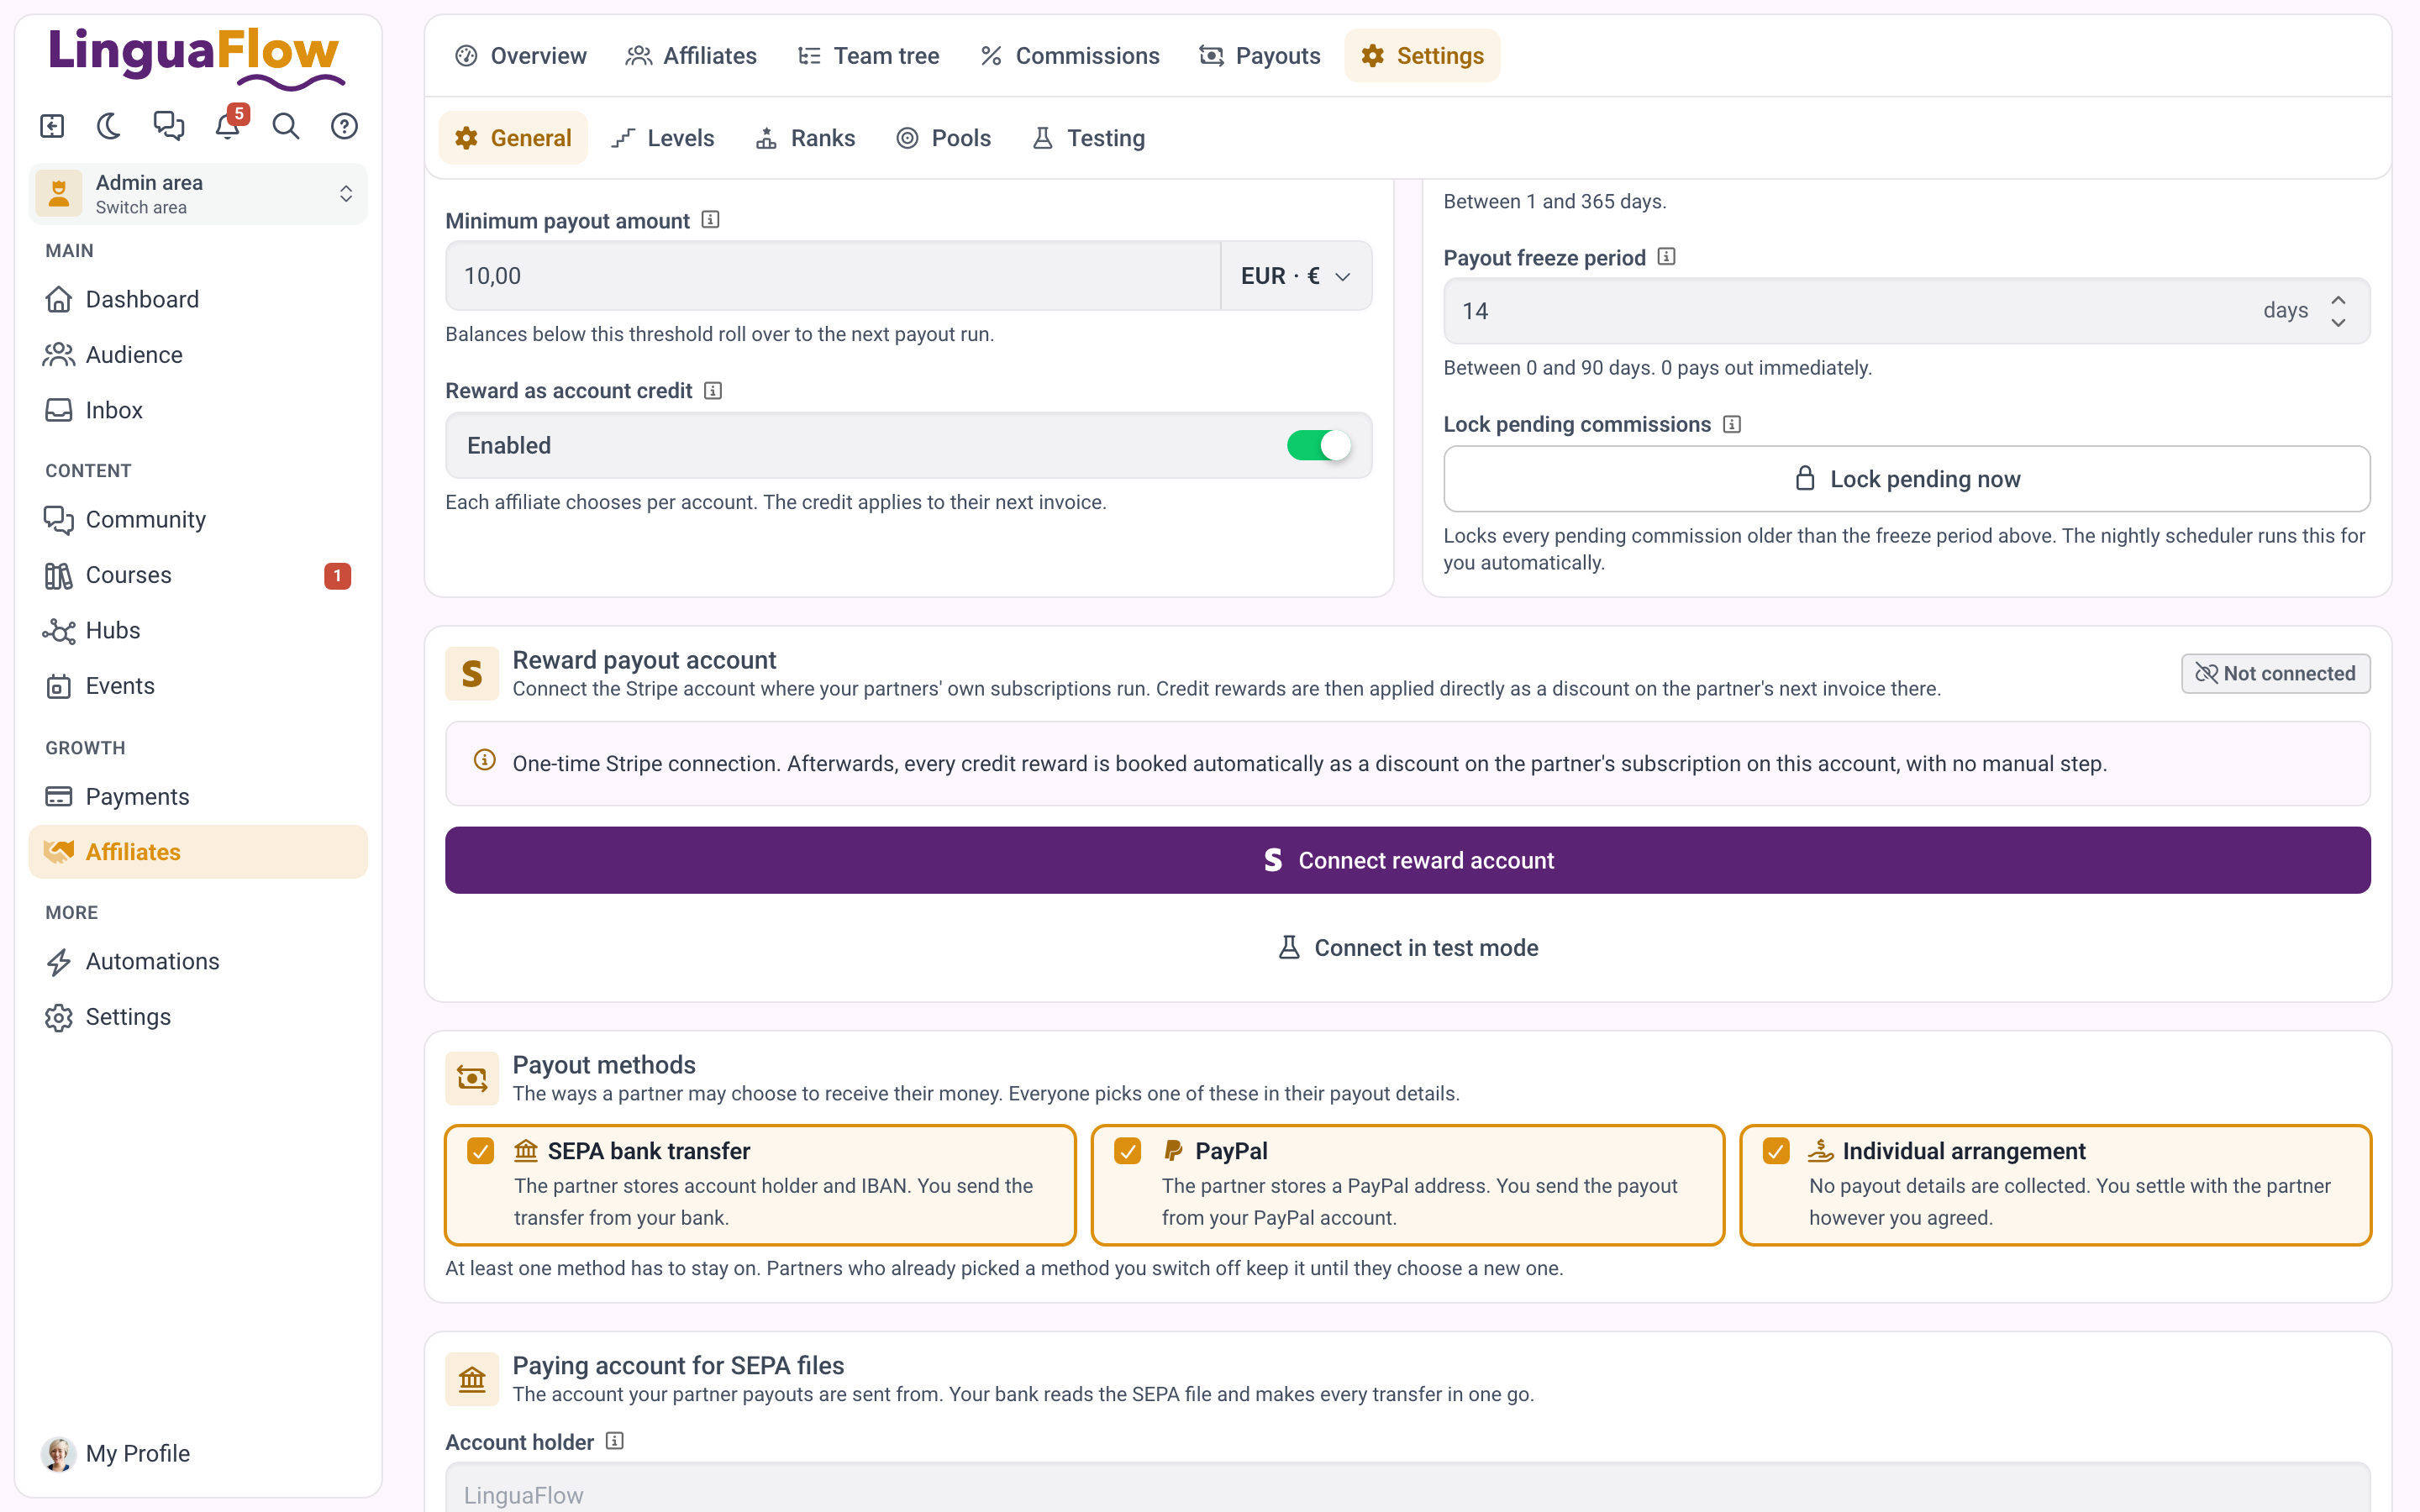Image resolution: width=2420 pixels, height=1512 pixels.
Task: Click the bank icon of Paying account section
Action: coord(472,1379)
